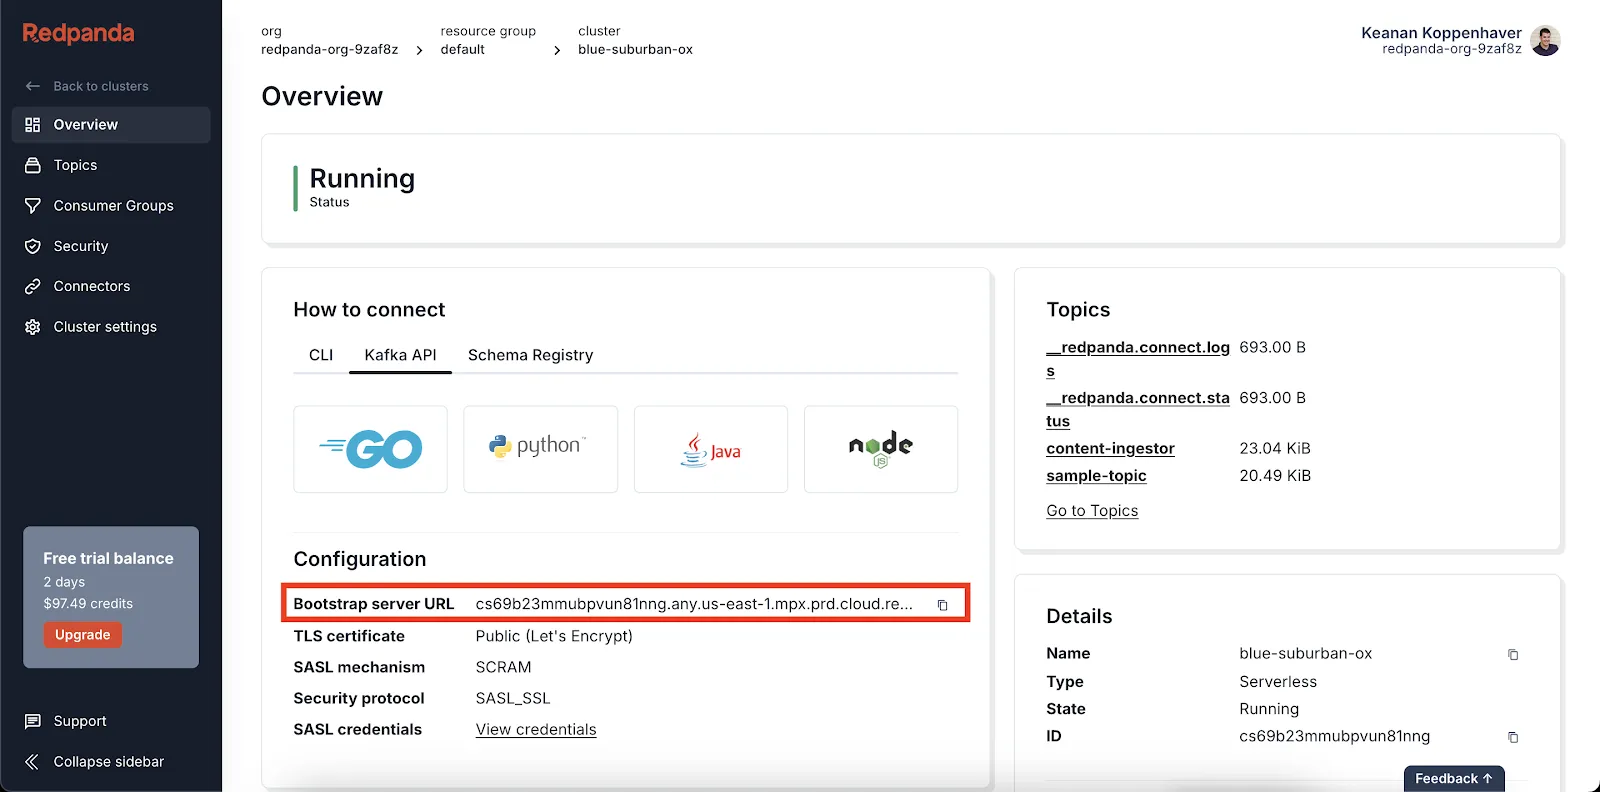The height and width of the screenshot is (792, 1600).
Task: Select the Python language card
Action: point(541,449)
